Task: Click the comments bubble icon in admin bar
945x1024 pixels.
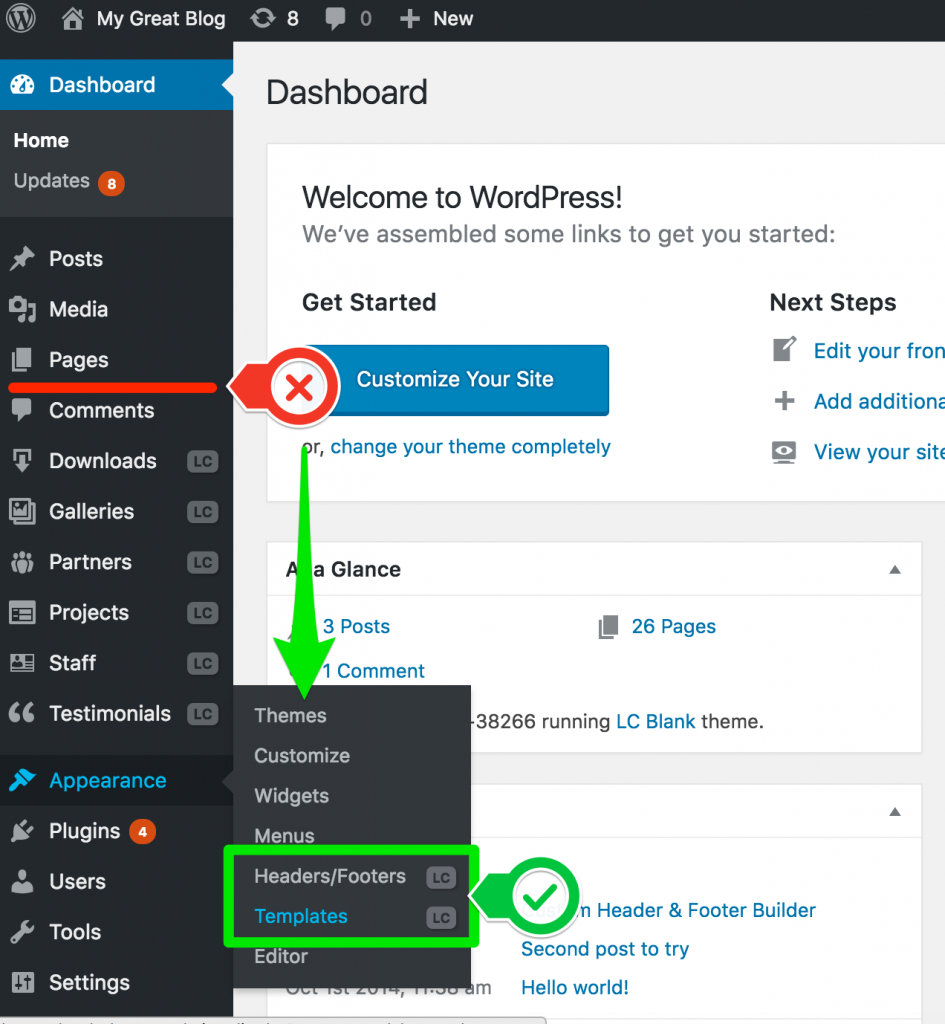Action: coord(336,19)
